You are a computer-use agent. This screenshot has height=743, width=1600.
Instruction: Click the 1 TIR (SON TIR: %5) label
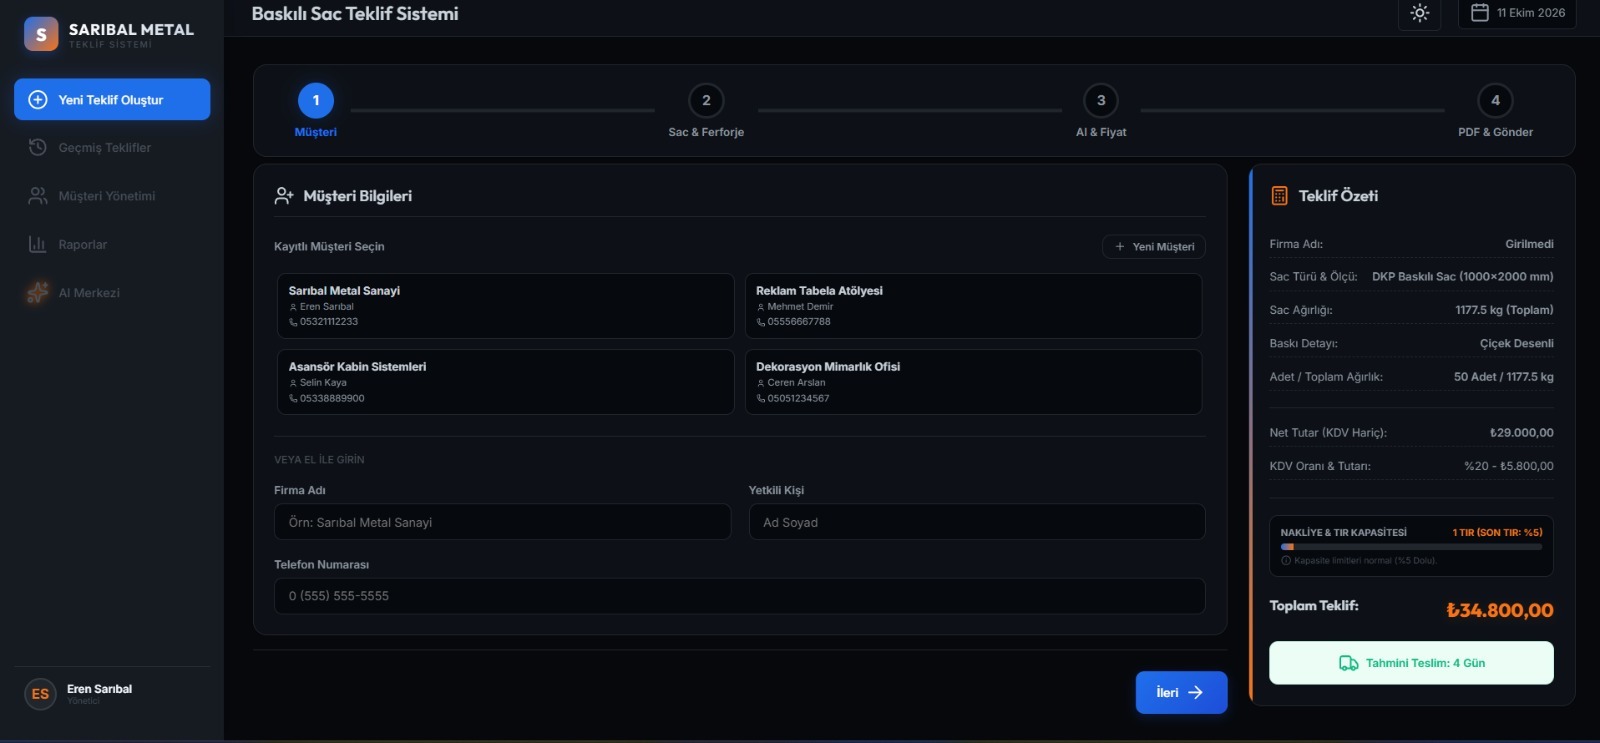click(x=1497, y=533)
